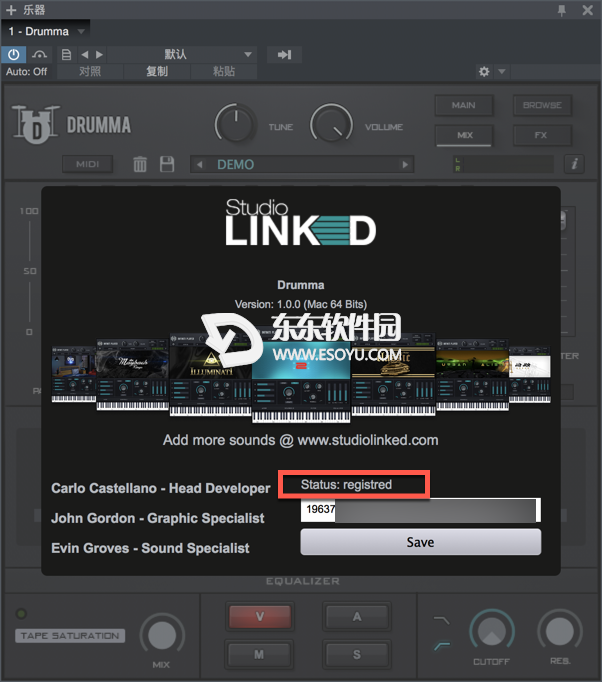This screenshot has height=682, width=602.
Task: Click the Illuminati plugin thumbnail
Action: point(211,375)
